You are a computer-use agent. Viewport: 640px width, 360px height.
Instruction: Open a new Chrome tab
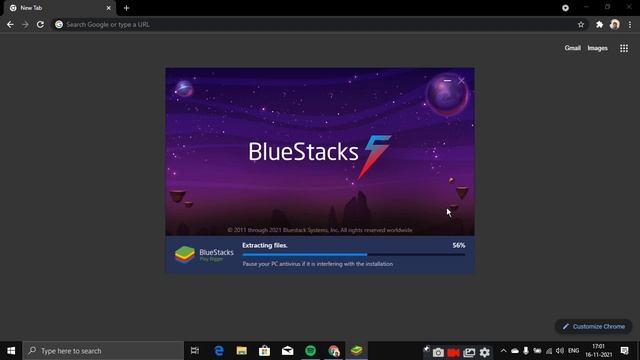click(x=126, y=8)
